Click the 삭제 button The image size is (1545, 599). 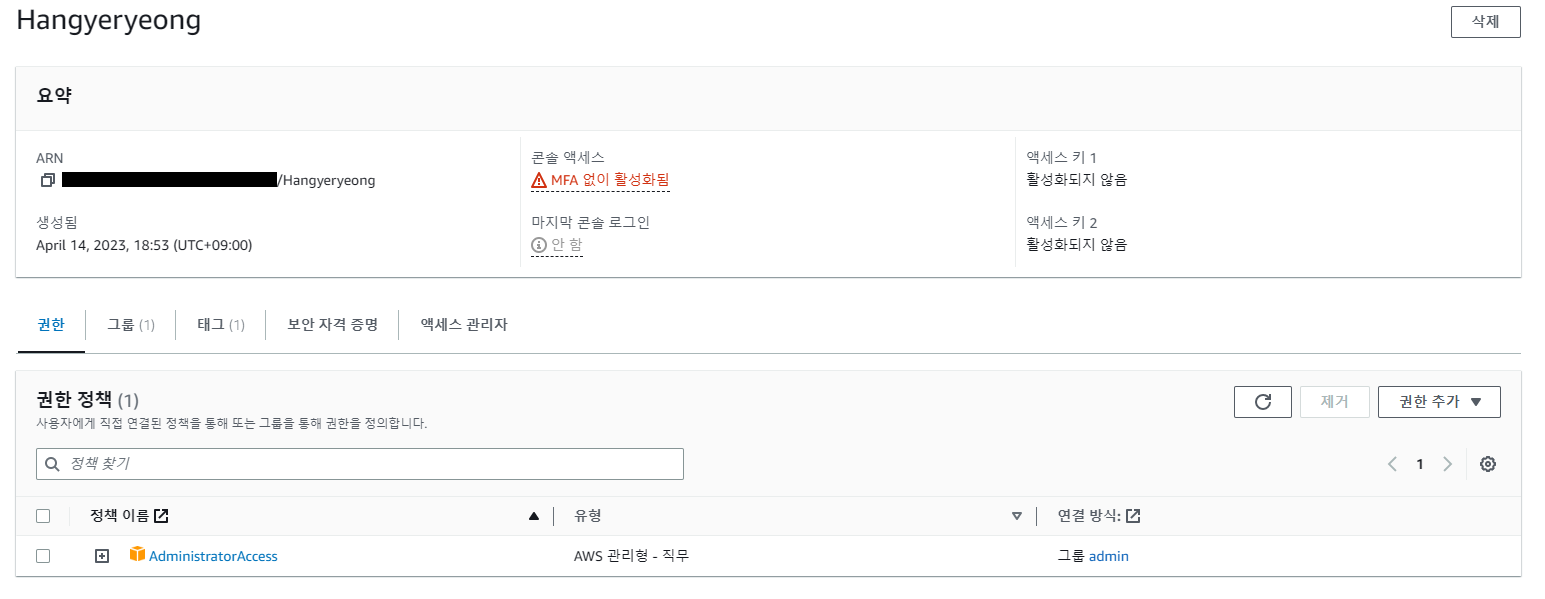pos(1485,22)
